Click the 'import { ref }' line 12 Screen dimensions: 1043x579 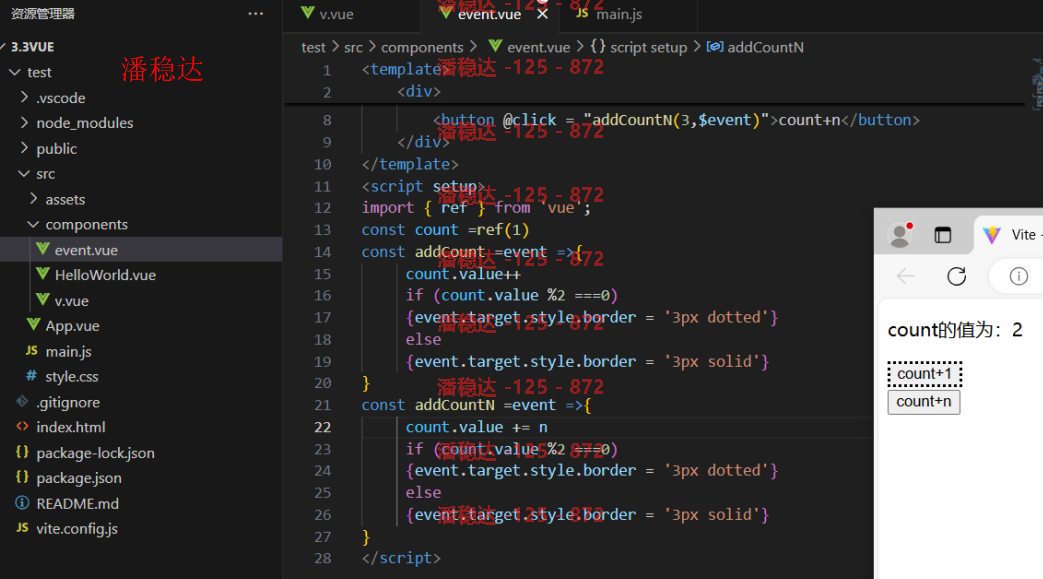[476, 208]
